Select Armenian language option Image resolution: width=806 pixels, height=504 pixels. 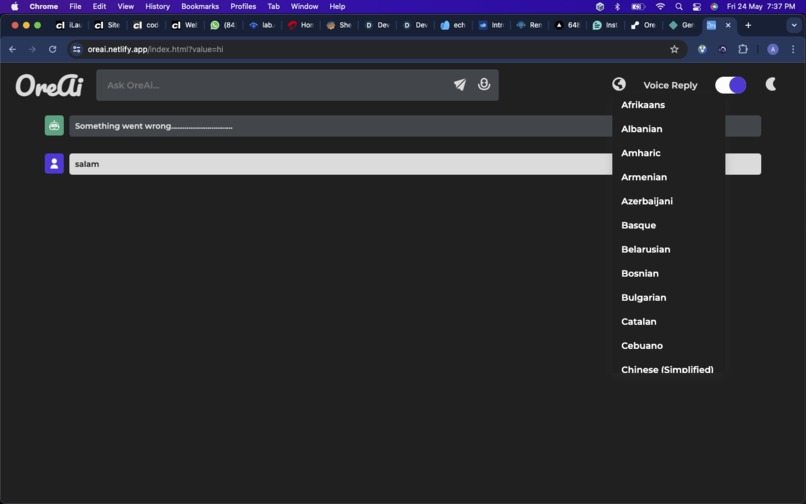coord(644,177)
